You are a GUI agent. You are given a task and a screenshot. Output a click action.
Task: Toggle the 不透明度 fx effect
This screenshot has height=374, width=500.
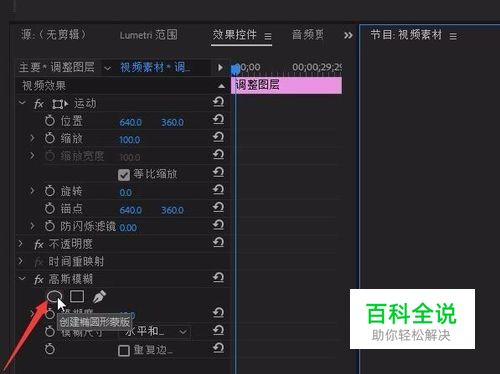click(x=39, y=245)
